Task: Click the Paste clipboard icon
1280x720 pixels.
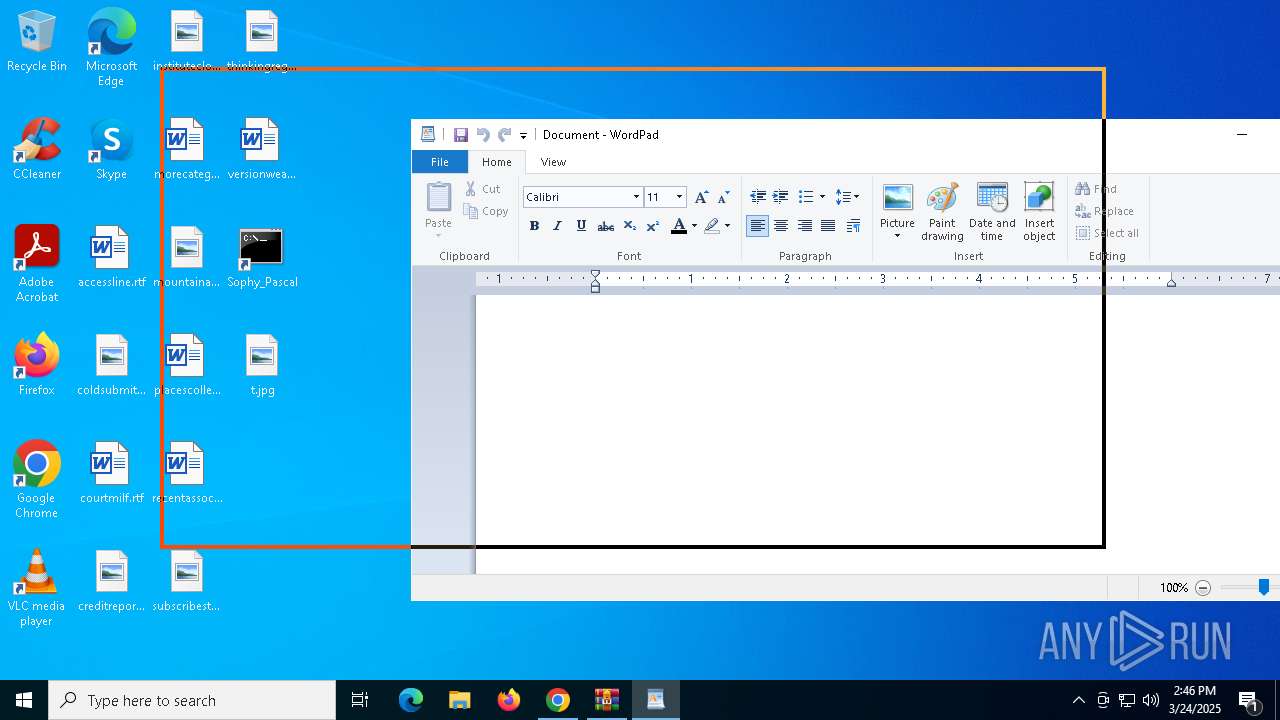Action: click(x=438, y=197)
